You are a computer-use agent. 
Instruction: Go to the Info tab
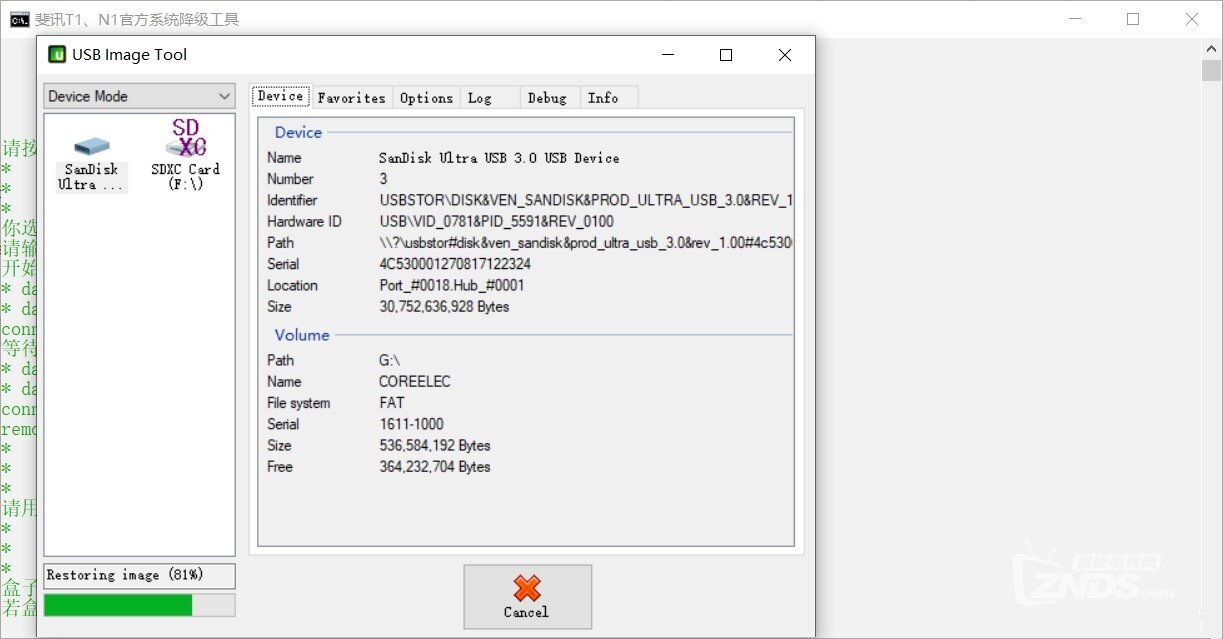[603, 97]
